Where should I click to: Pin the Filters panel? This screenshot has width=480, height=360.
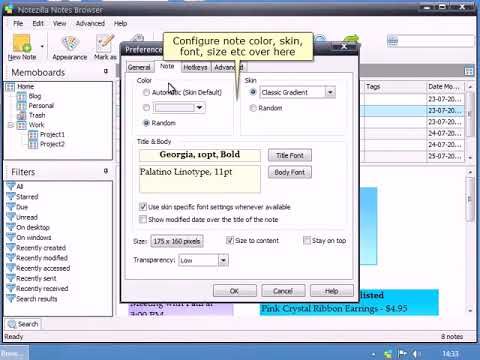(106, 171)
